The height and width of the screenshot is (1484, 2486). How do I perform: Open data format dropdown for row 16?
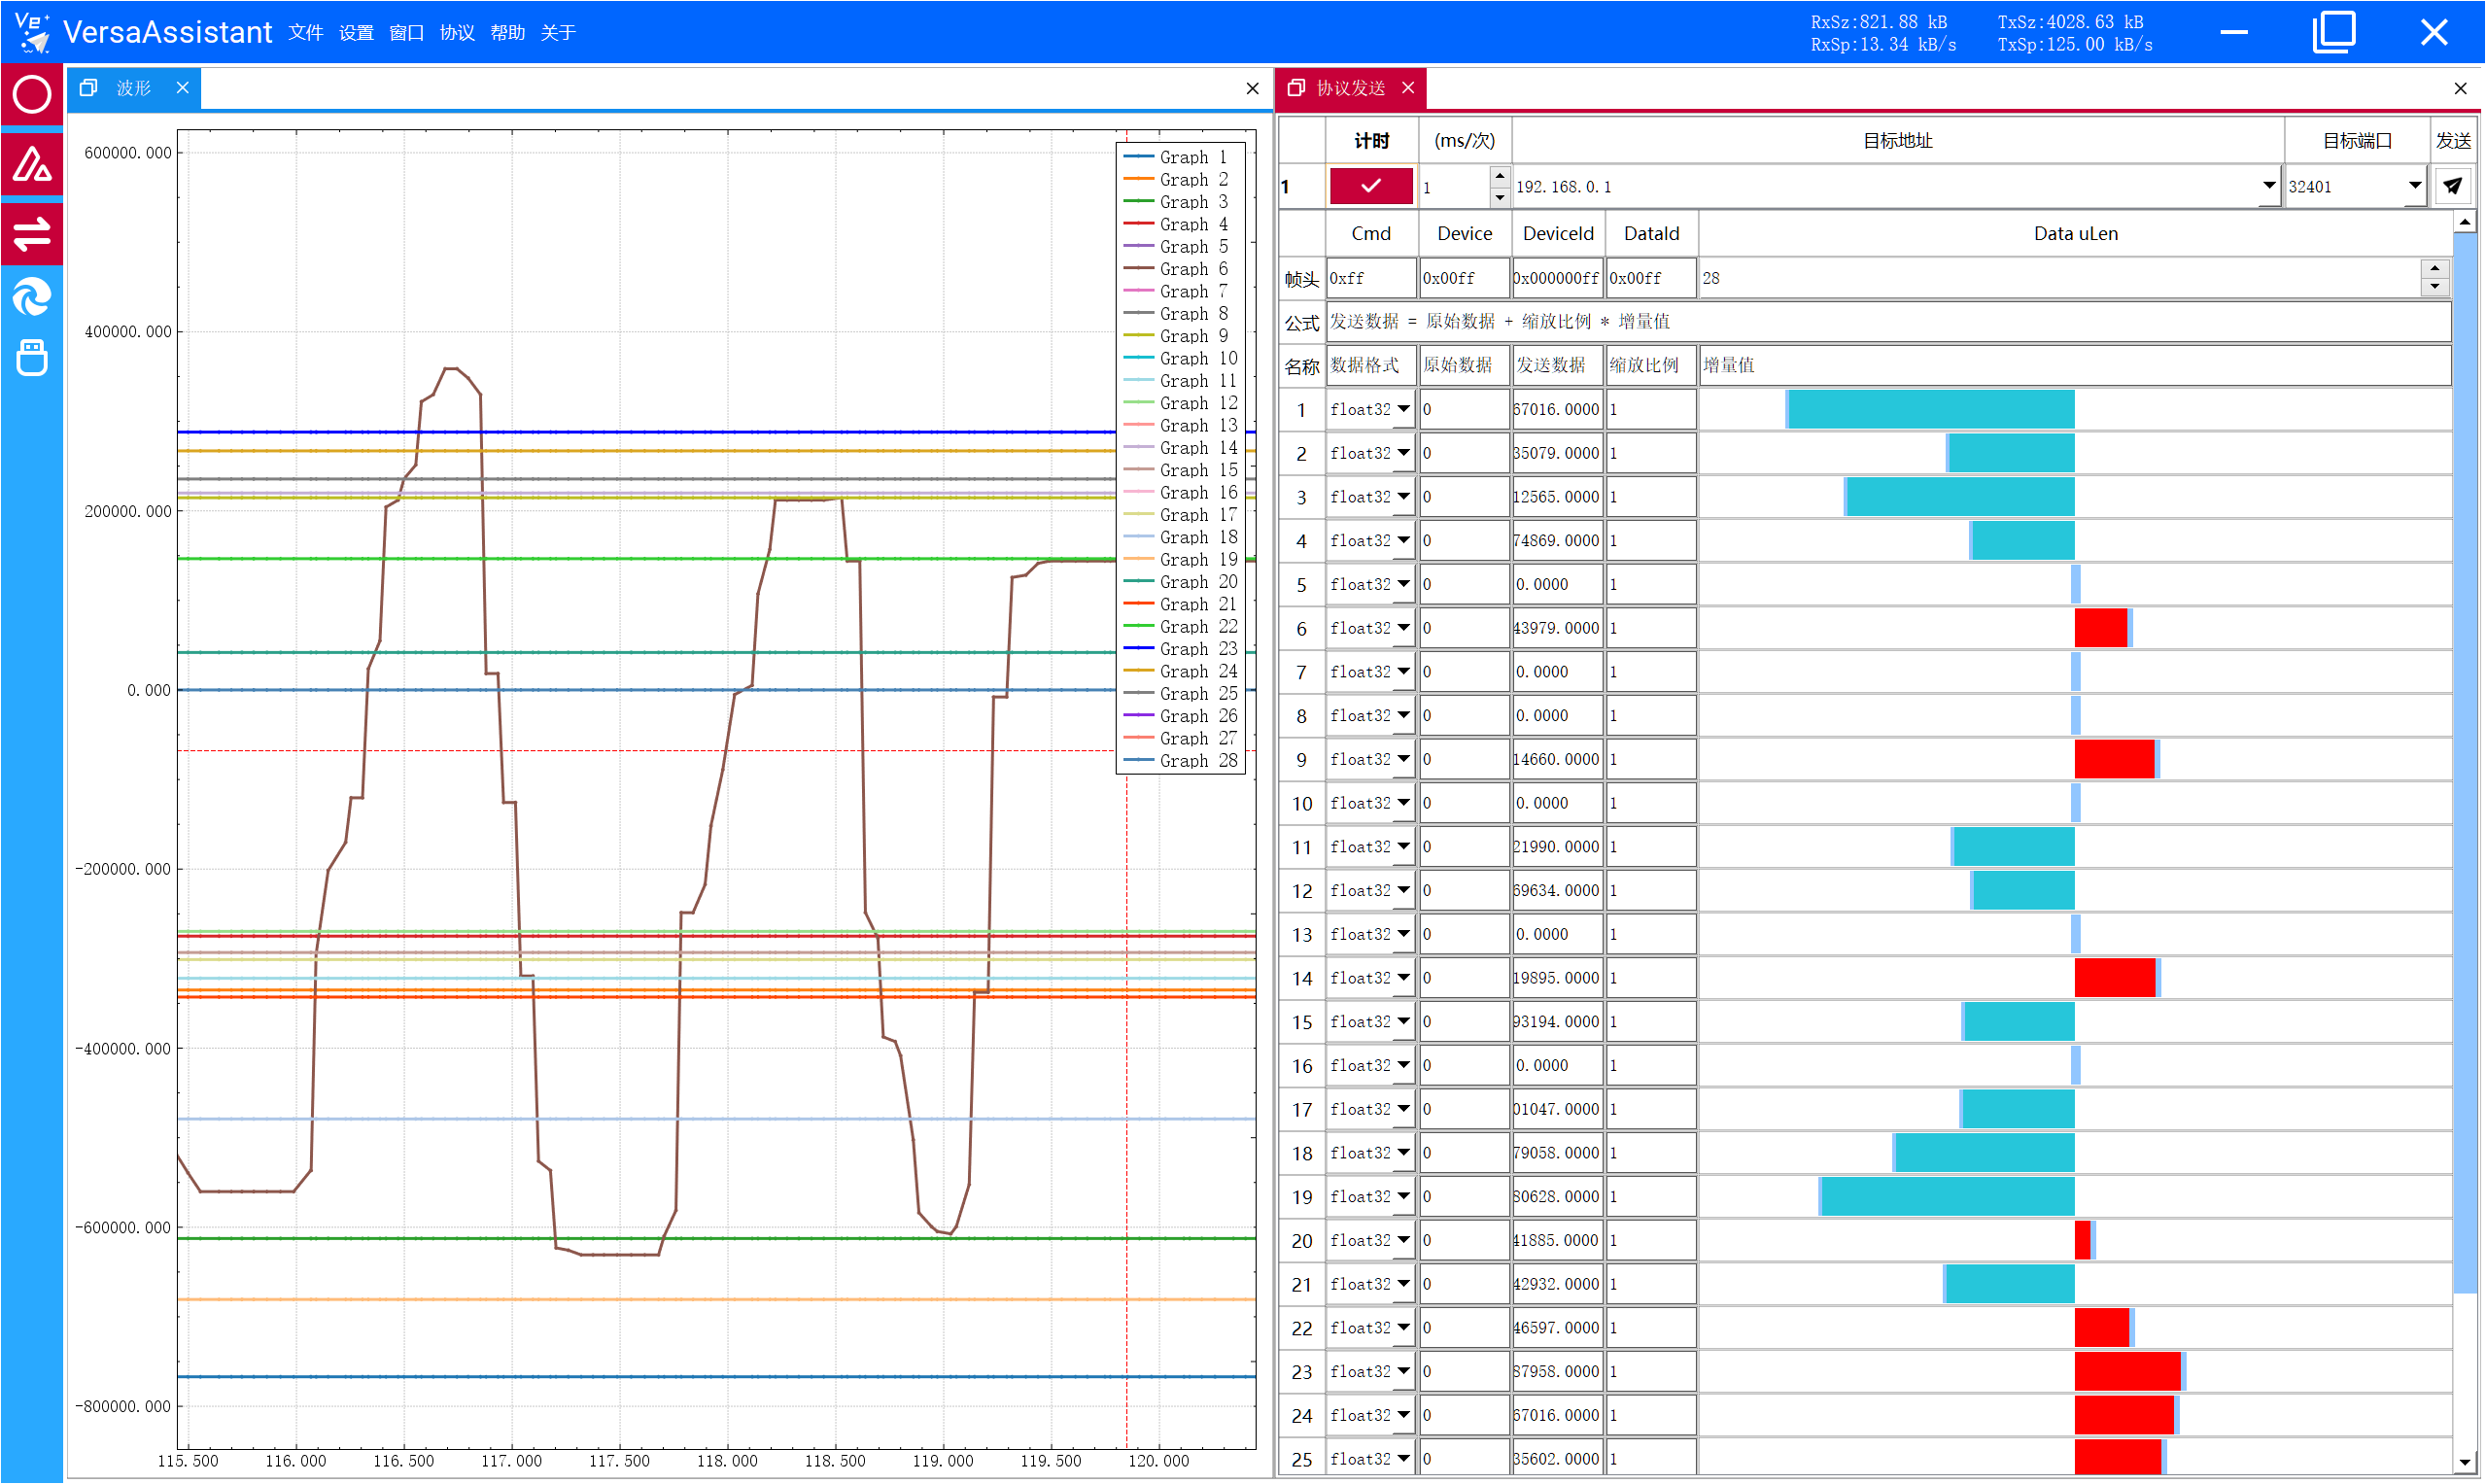1404,1066
